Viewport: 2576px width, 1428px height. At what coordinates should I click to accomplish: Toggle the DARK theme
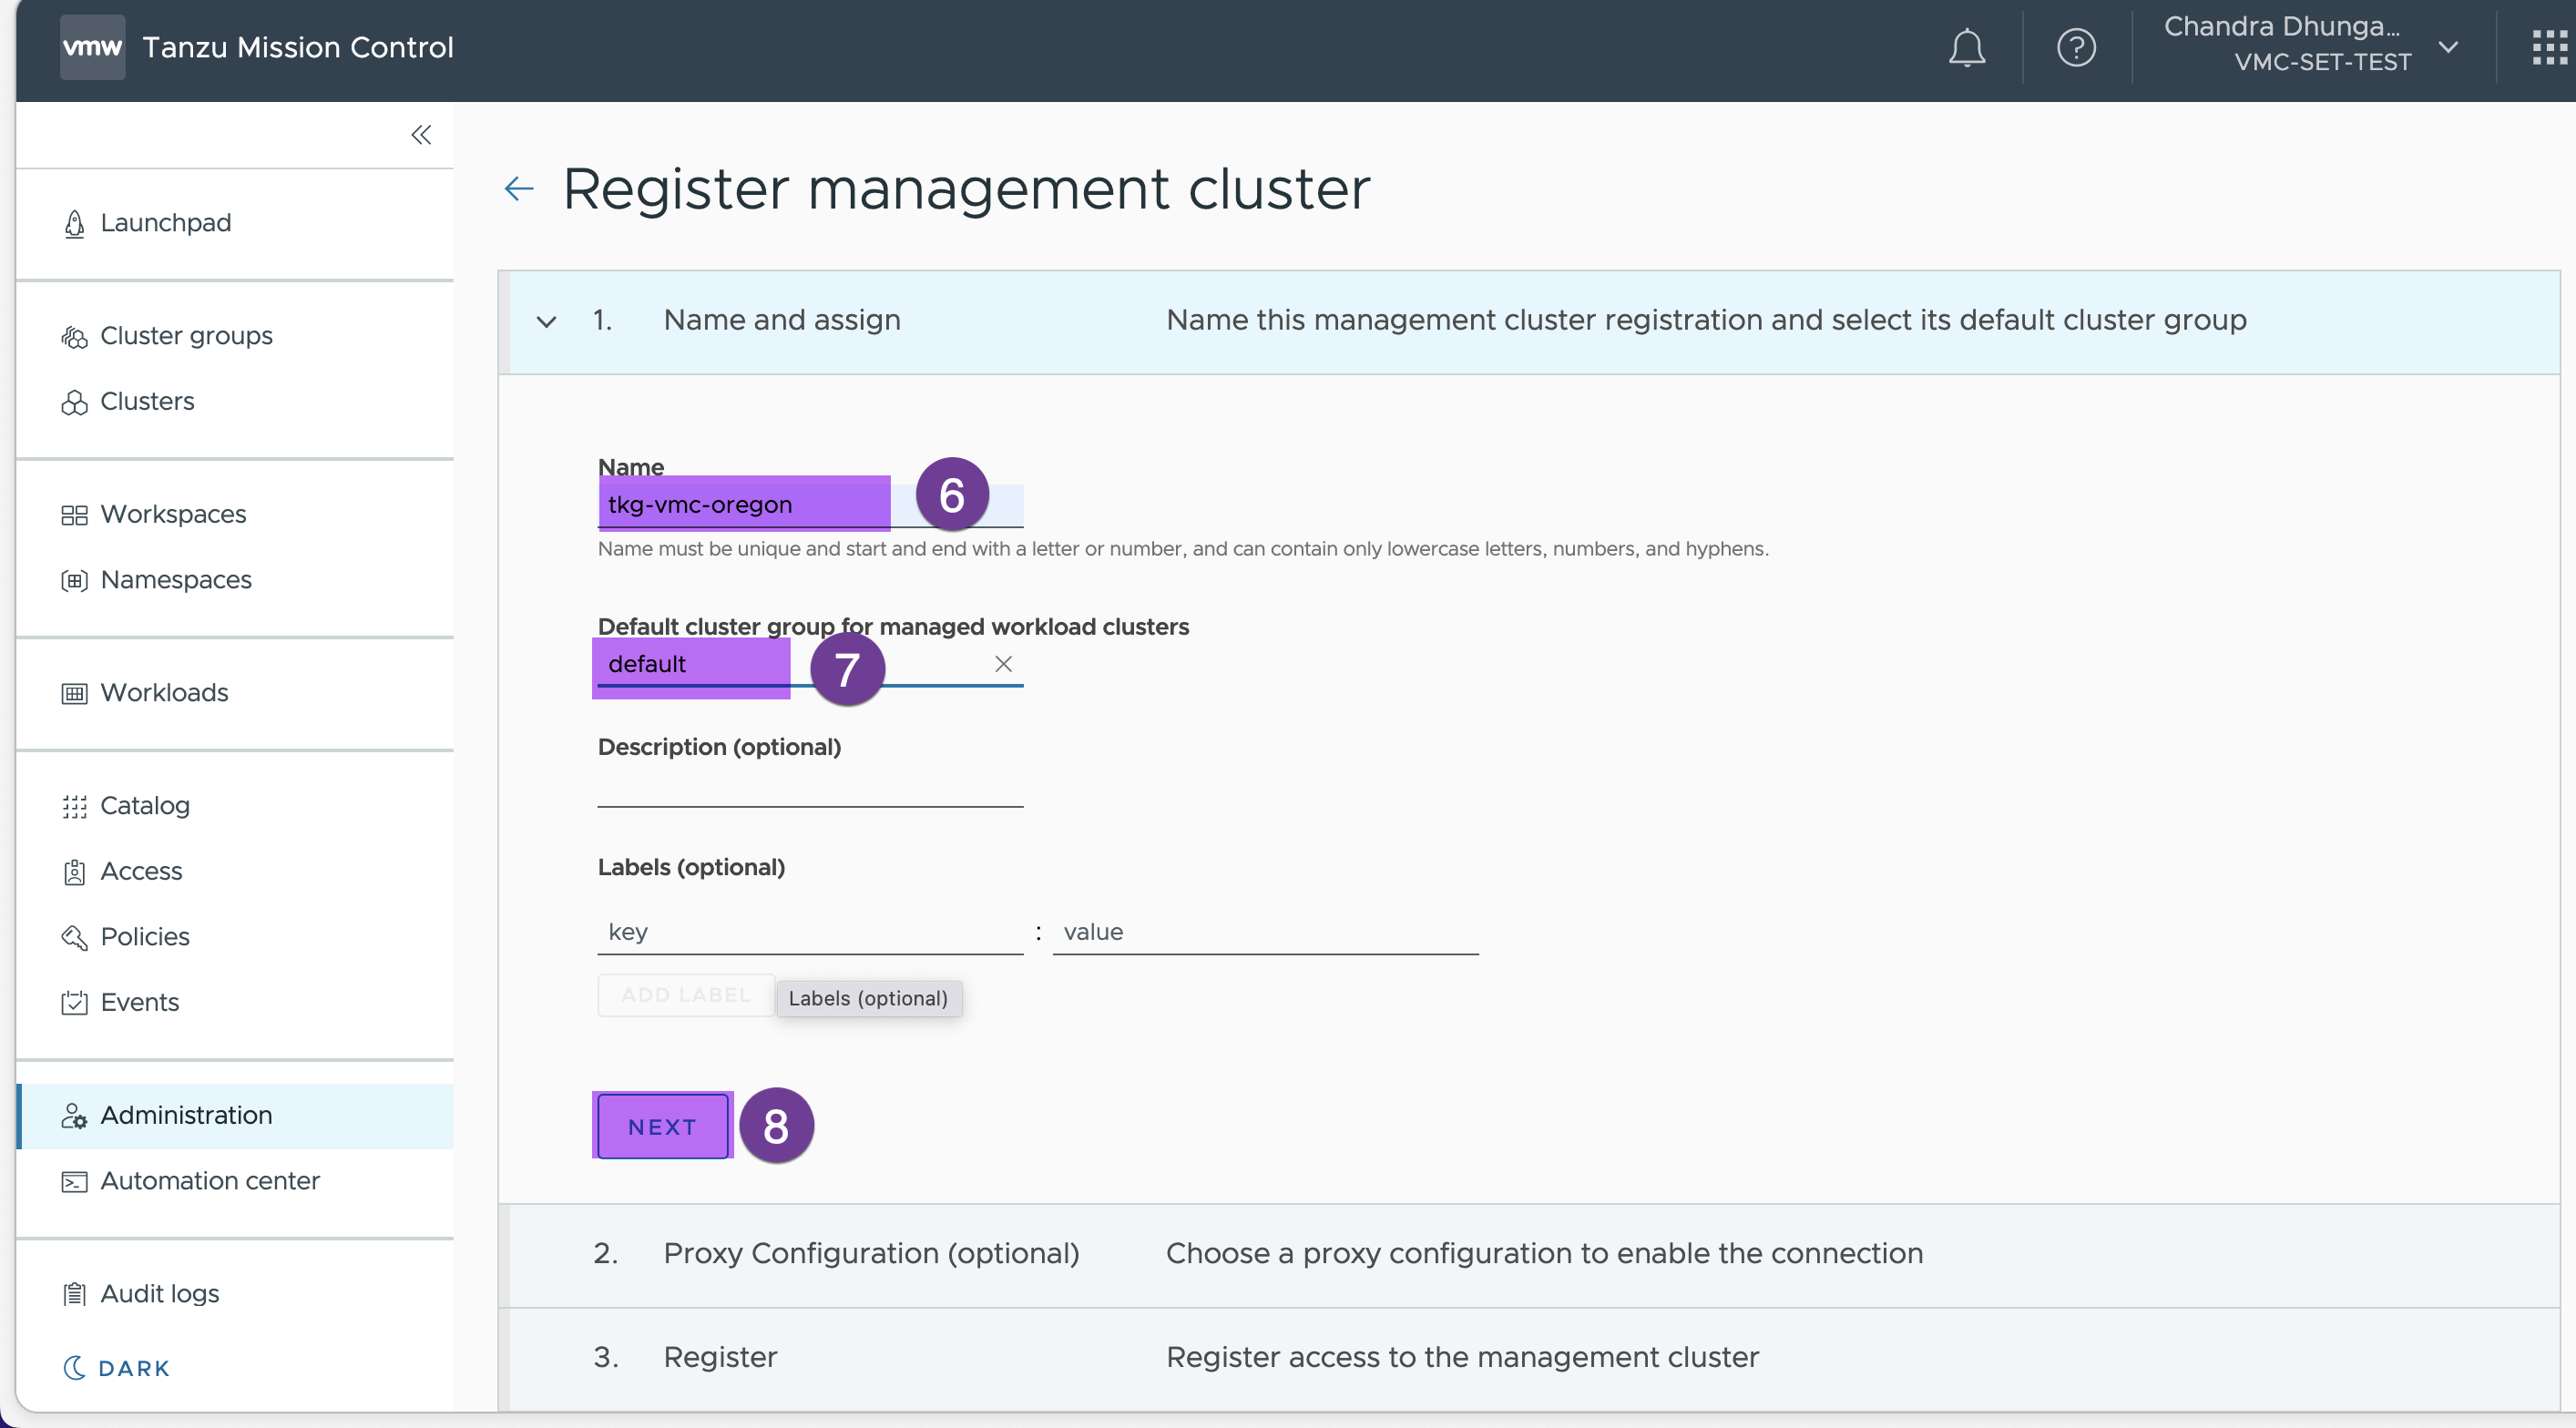[x=117, y=1367]
